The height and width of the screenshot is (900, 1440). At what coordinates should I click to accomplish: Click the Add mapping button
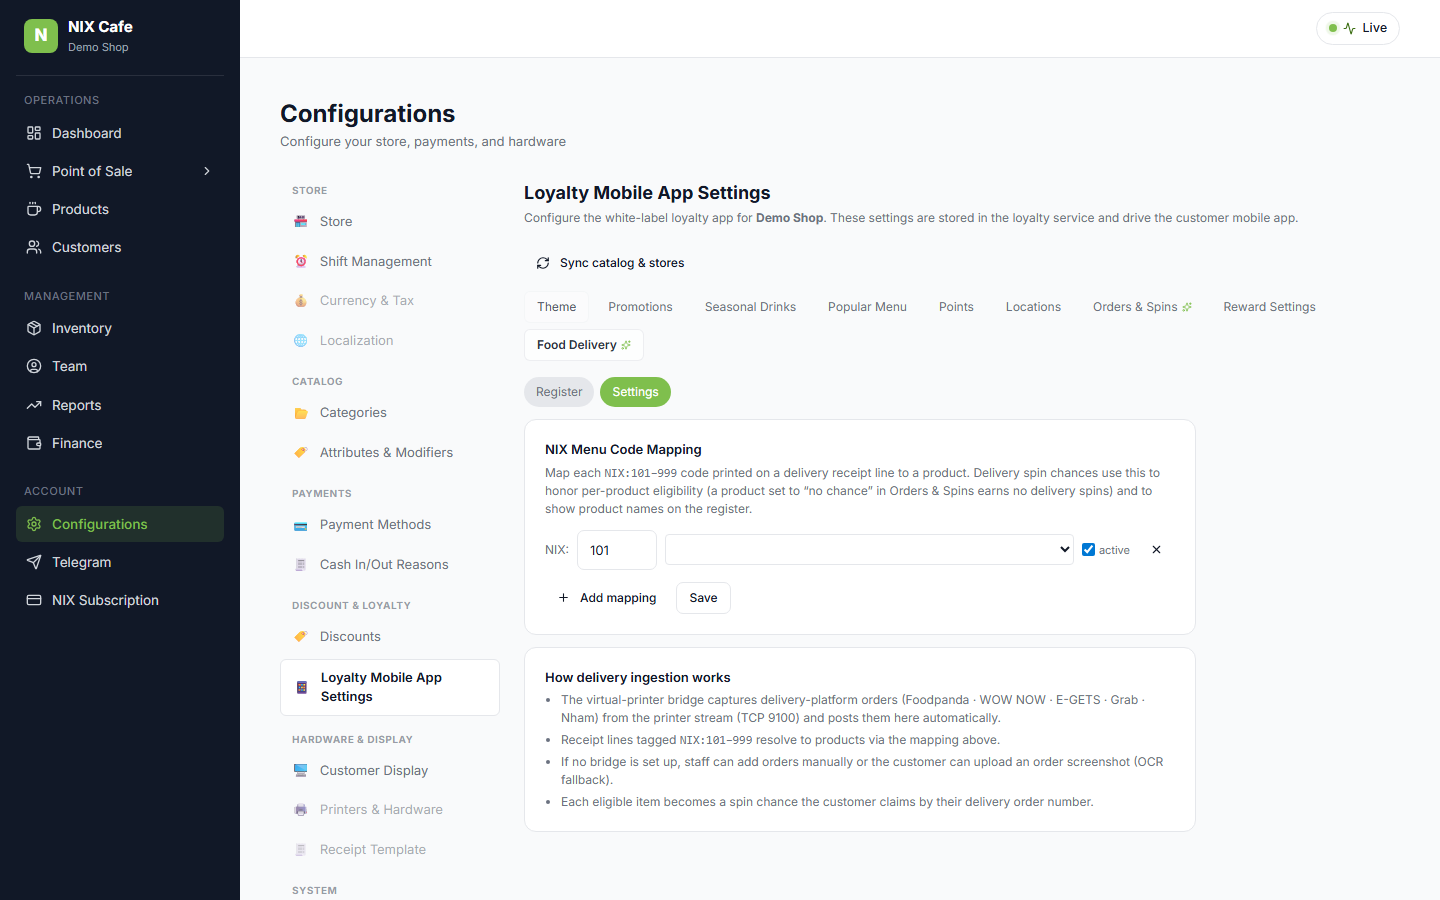pos(607,598)
